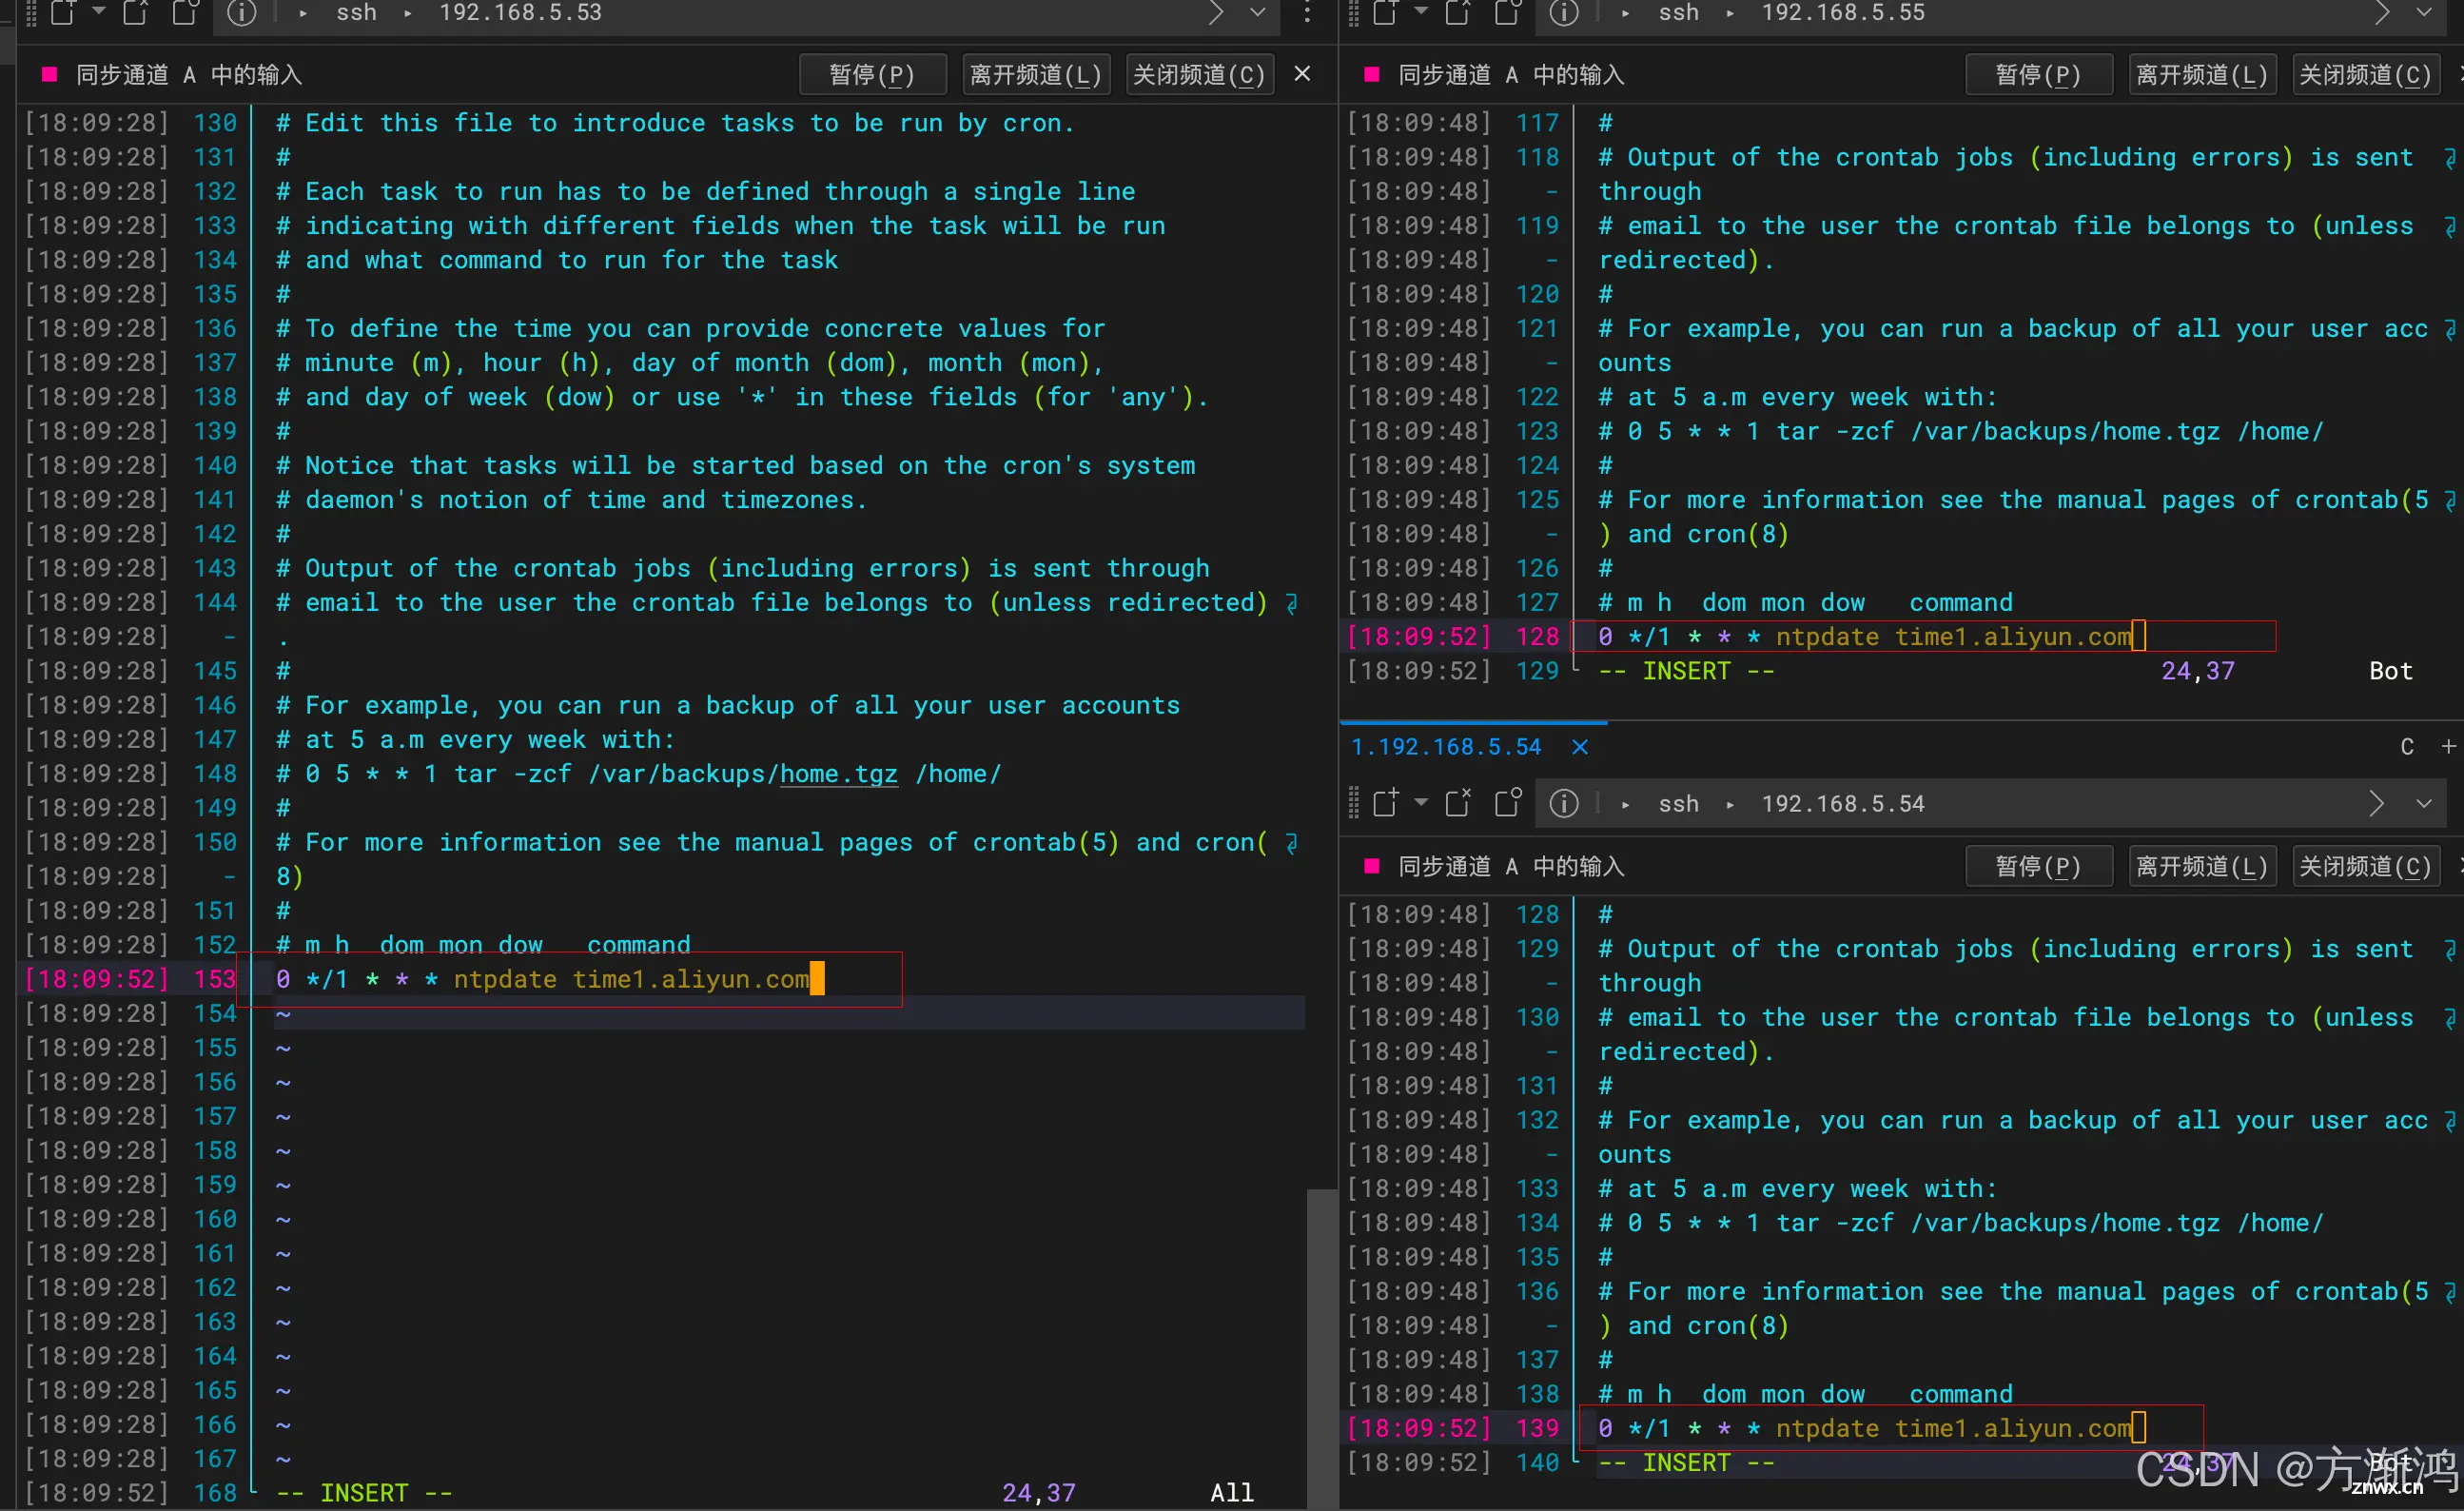Click ssh breadcrumb in 192.168.5.53 address bar
The width and height of the screenshot is (2464, 1511).
[357, 13]
